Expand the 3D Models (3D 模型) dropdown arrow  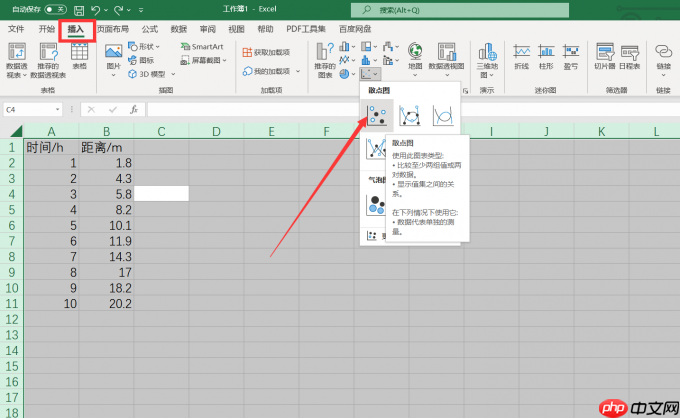coord(173,74)
